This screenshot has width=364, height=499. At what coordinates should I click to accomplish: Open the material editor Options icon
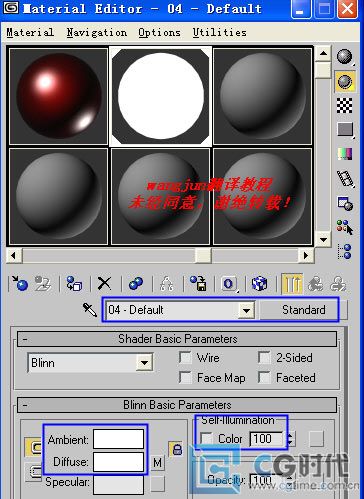pyautogui.click(x=344, y=204)
